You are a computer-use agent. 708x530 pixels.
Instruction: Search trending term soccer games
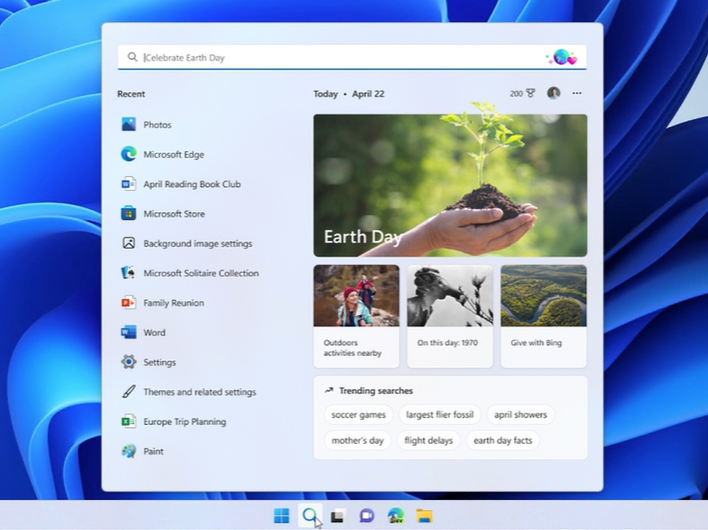pos(359,414)
